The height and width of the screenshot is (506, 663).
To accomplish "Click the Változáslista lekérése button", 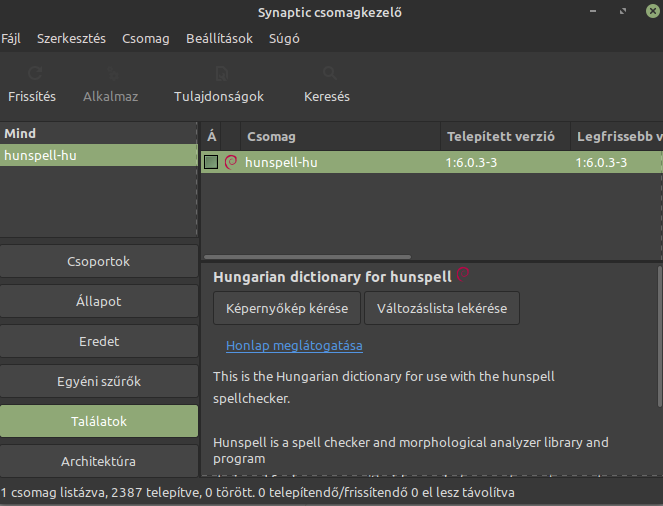I will (x=442, y=308).
